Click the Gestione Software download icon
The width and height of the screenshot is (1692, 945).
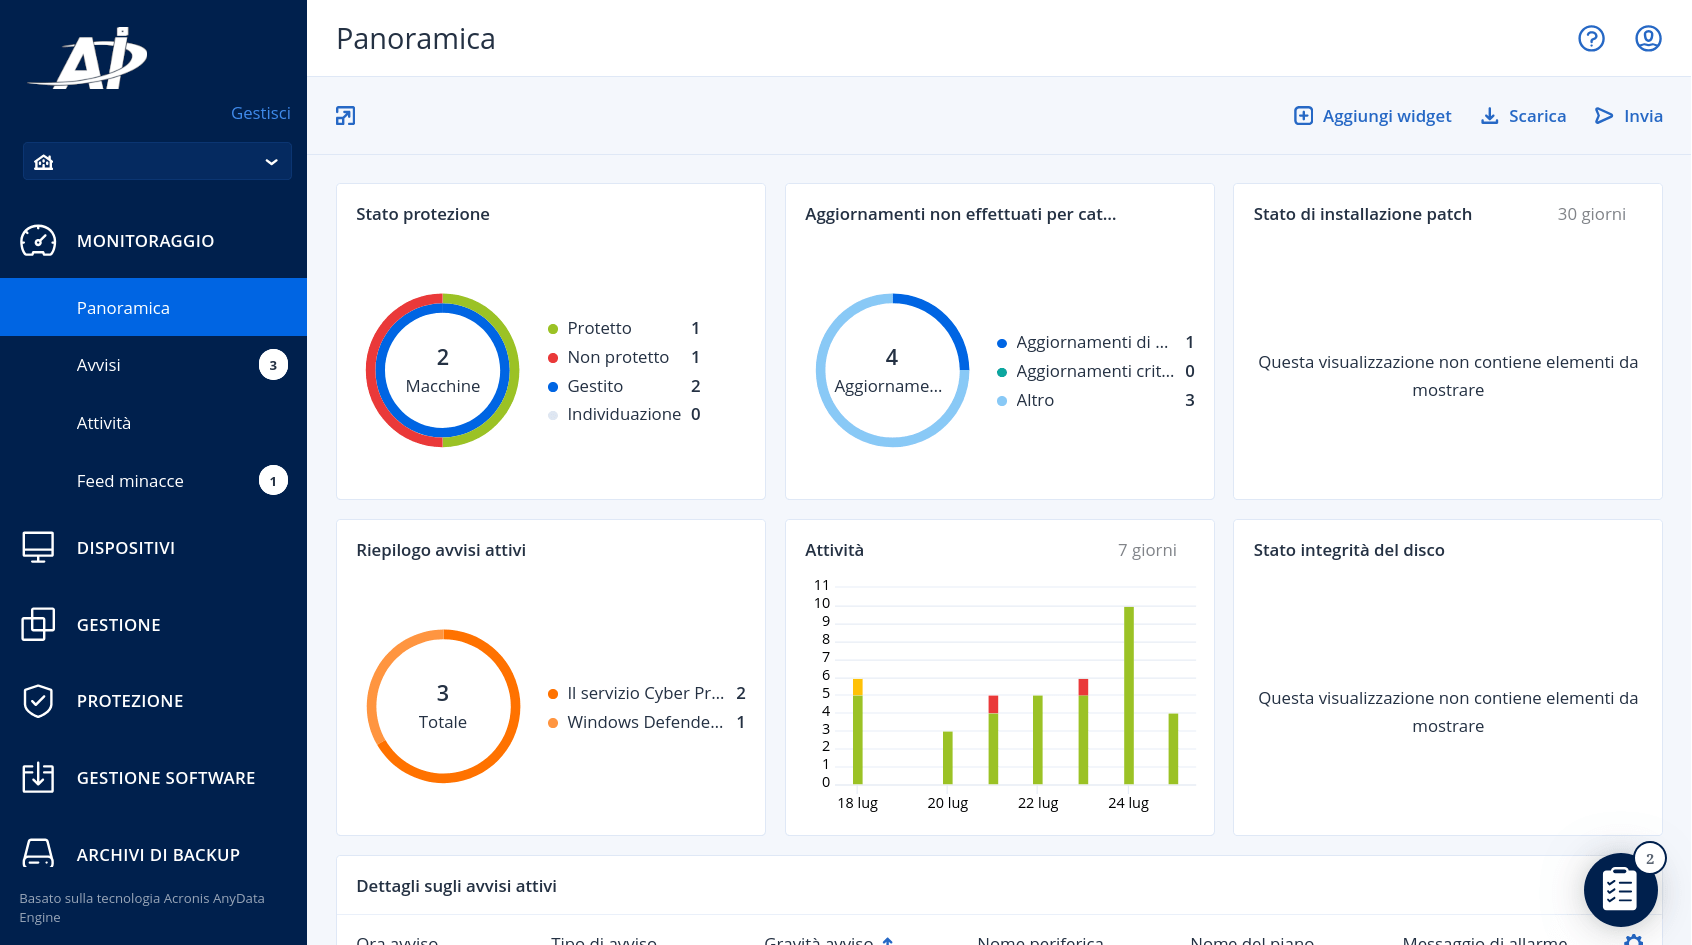pos(38,777)
